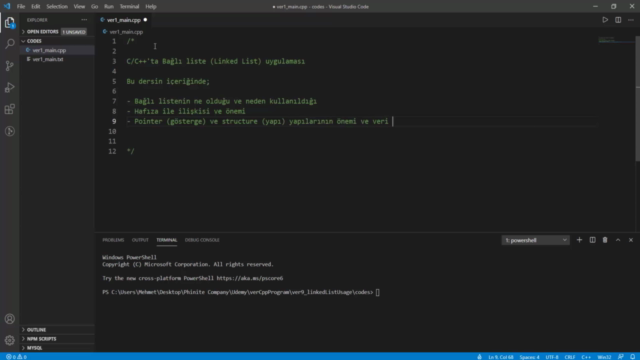Click line number 12 in gutter
This screenshot has width=640, height=360.
pos(112,151)
